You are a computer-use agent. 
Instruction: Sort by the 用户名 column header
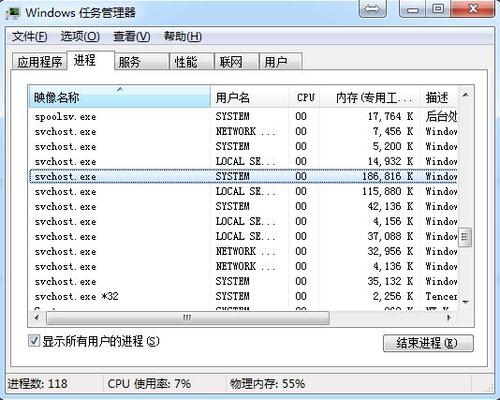click(249, 97)
